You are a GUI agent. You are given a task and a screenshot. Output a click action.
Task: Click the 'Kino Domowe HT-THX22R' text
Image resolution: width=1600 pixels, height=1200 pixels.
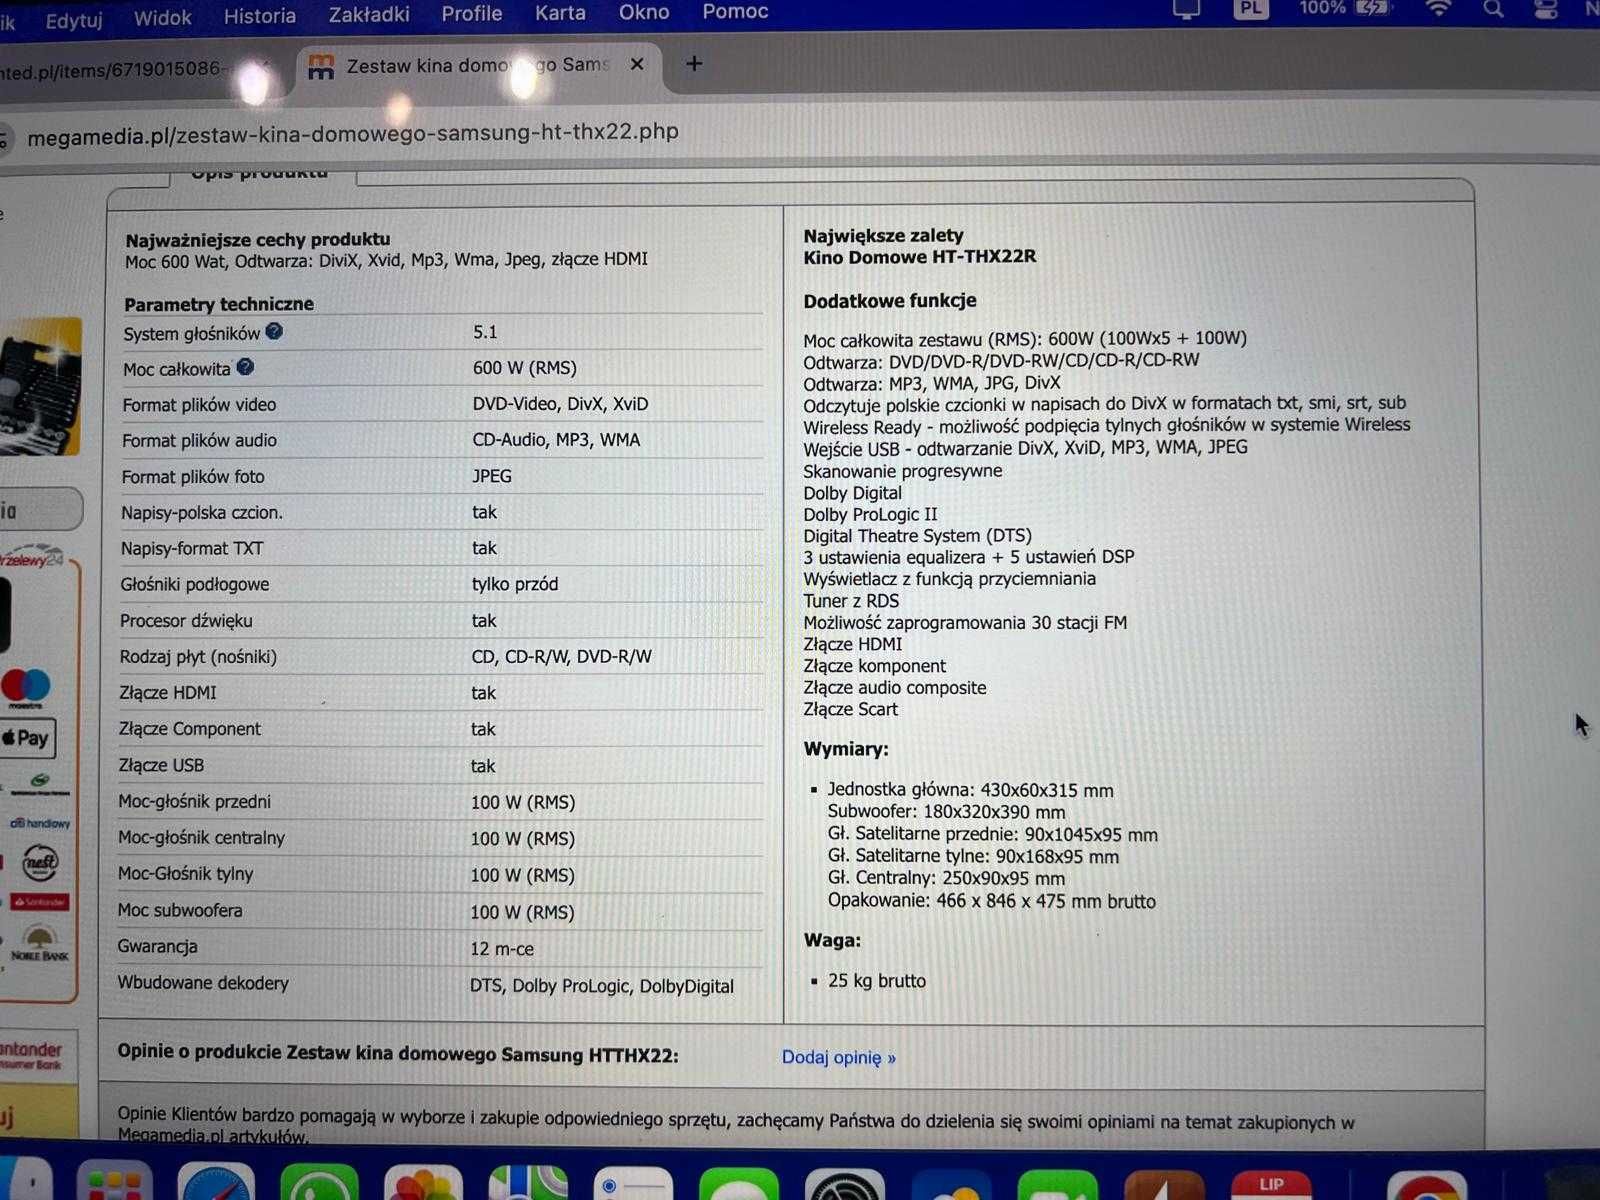click(919, 257)
